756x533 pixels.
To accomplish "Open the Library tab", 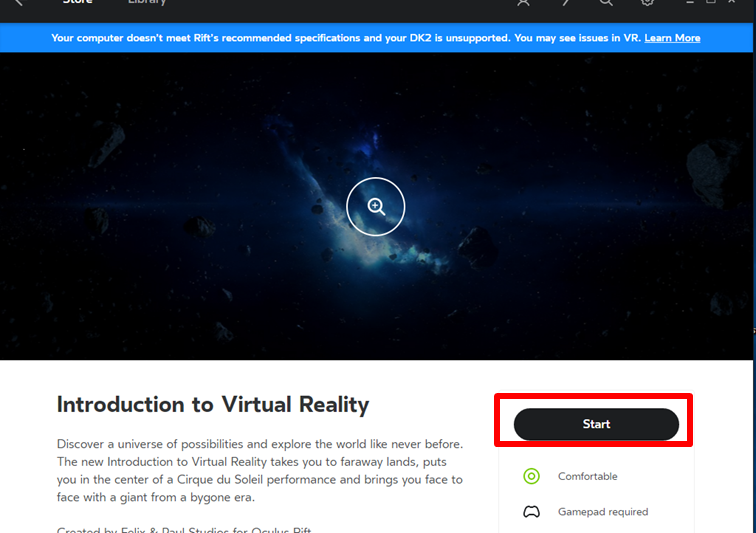I will pos(147,3).
